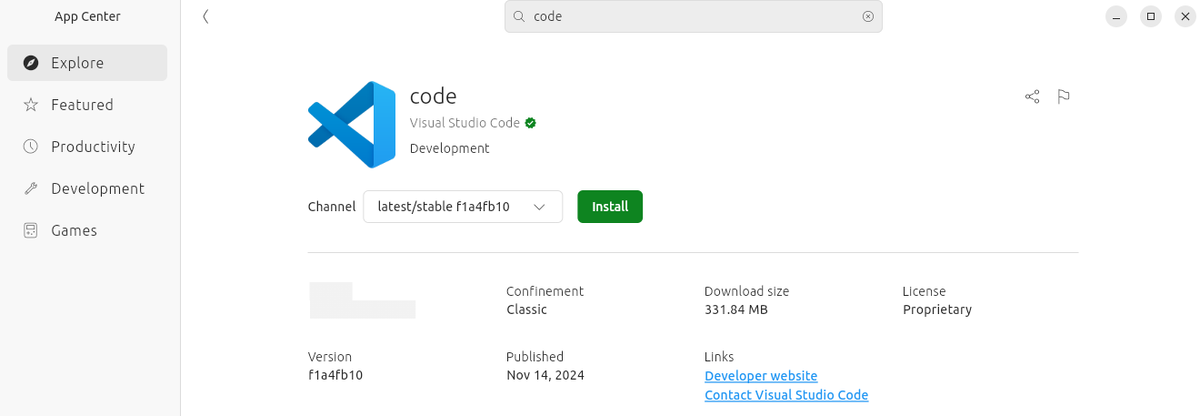Image resolution: width=1200 pixels, height=416 pixels.
Task: Open the Developer website link
Action: [x=761, y=376]
